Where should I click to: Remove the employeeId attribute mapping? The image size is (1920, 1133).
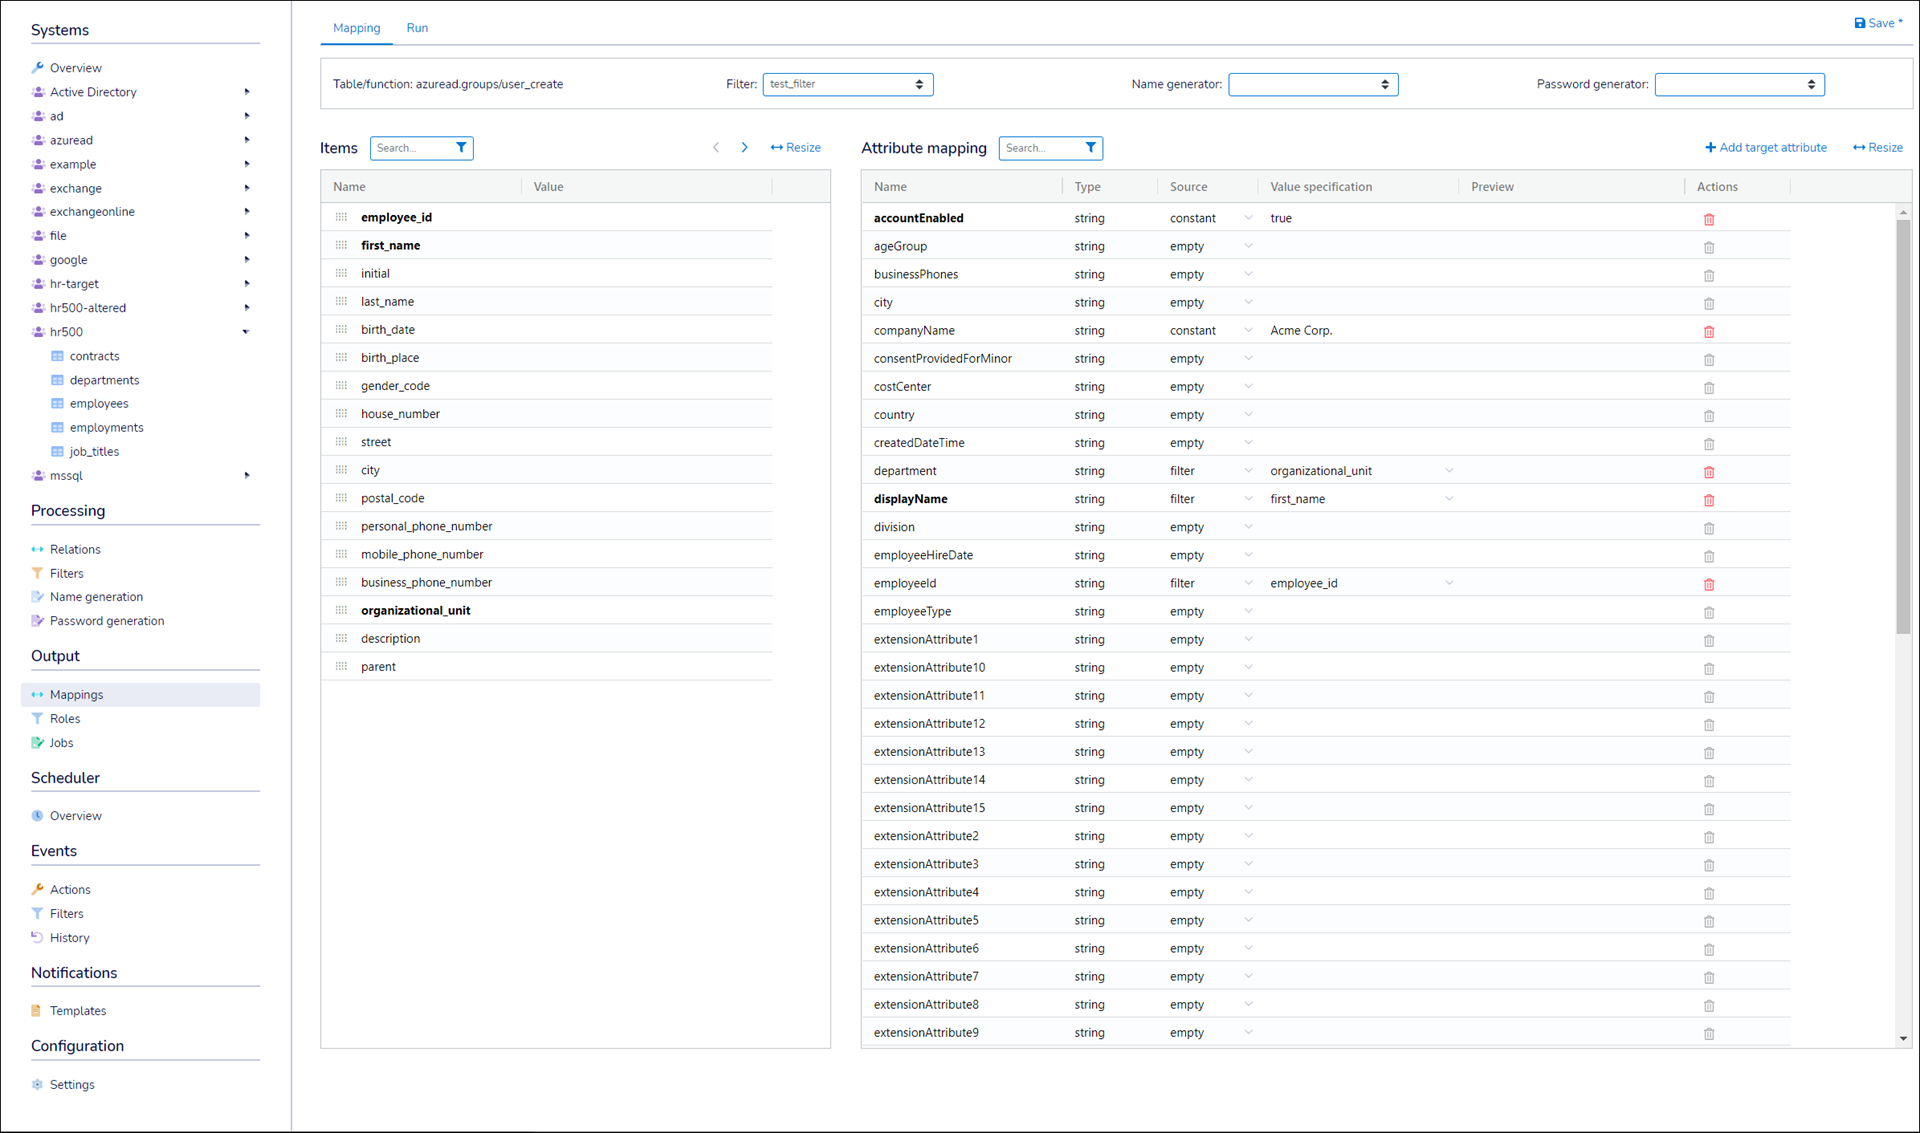tap(1708, 584)
